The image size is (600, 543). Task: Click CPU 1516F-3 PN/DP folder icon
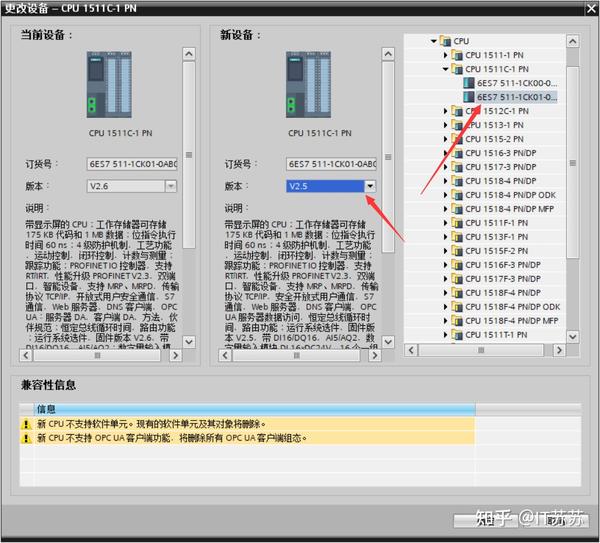(457, 265)
